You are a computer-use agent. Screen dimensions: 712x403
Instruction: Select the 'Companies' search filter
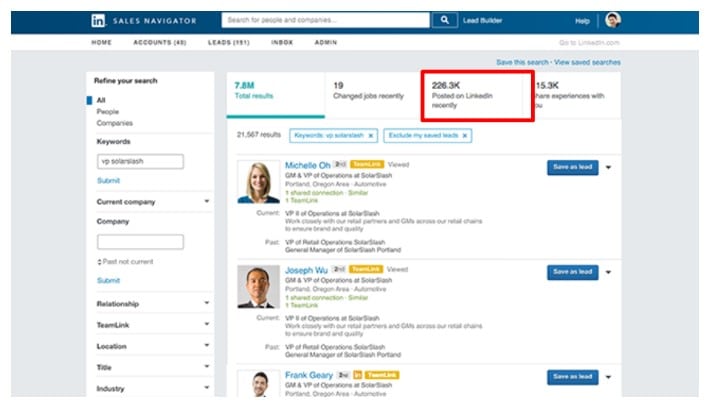(114, 123)
